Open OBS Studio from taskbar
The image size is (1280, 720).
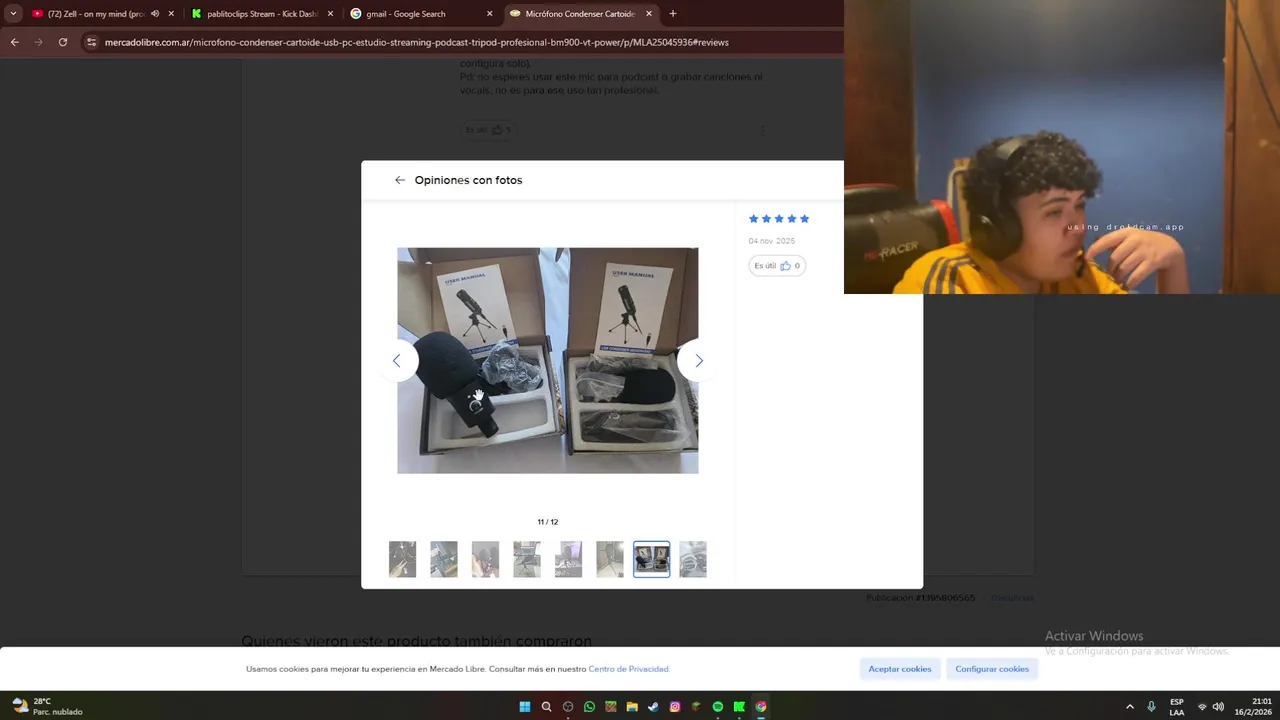point(568,706)
